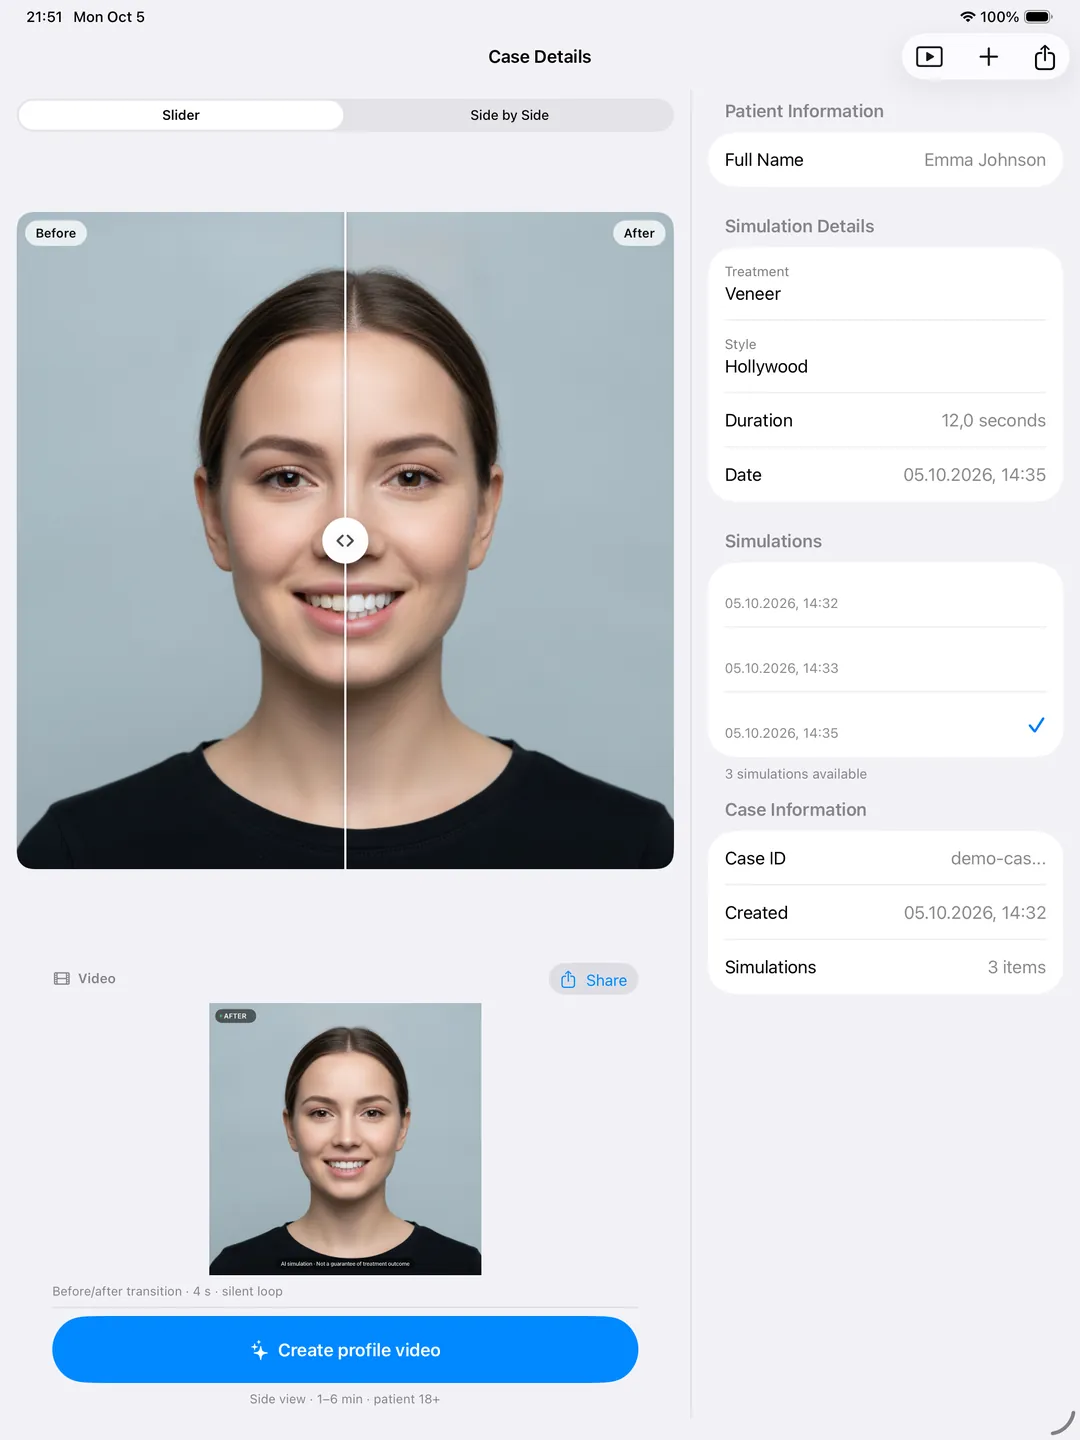Tap the checkmark on selected simulation
This screenshot has width=1080, height=1440.
click(1036, 725)
